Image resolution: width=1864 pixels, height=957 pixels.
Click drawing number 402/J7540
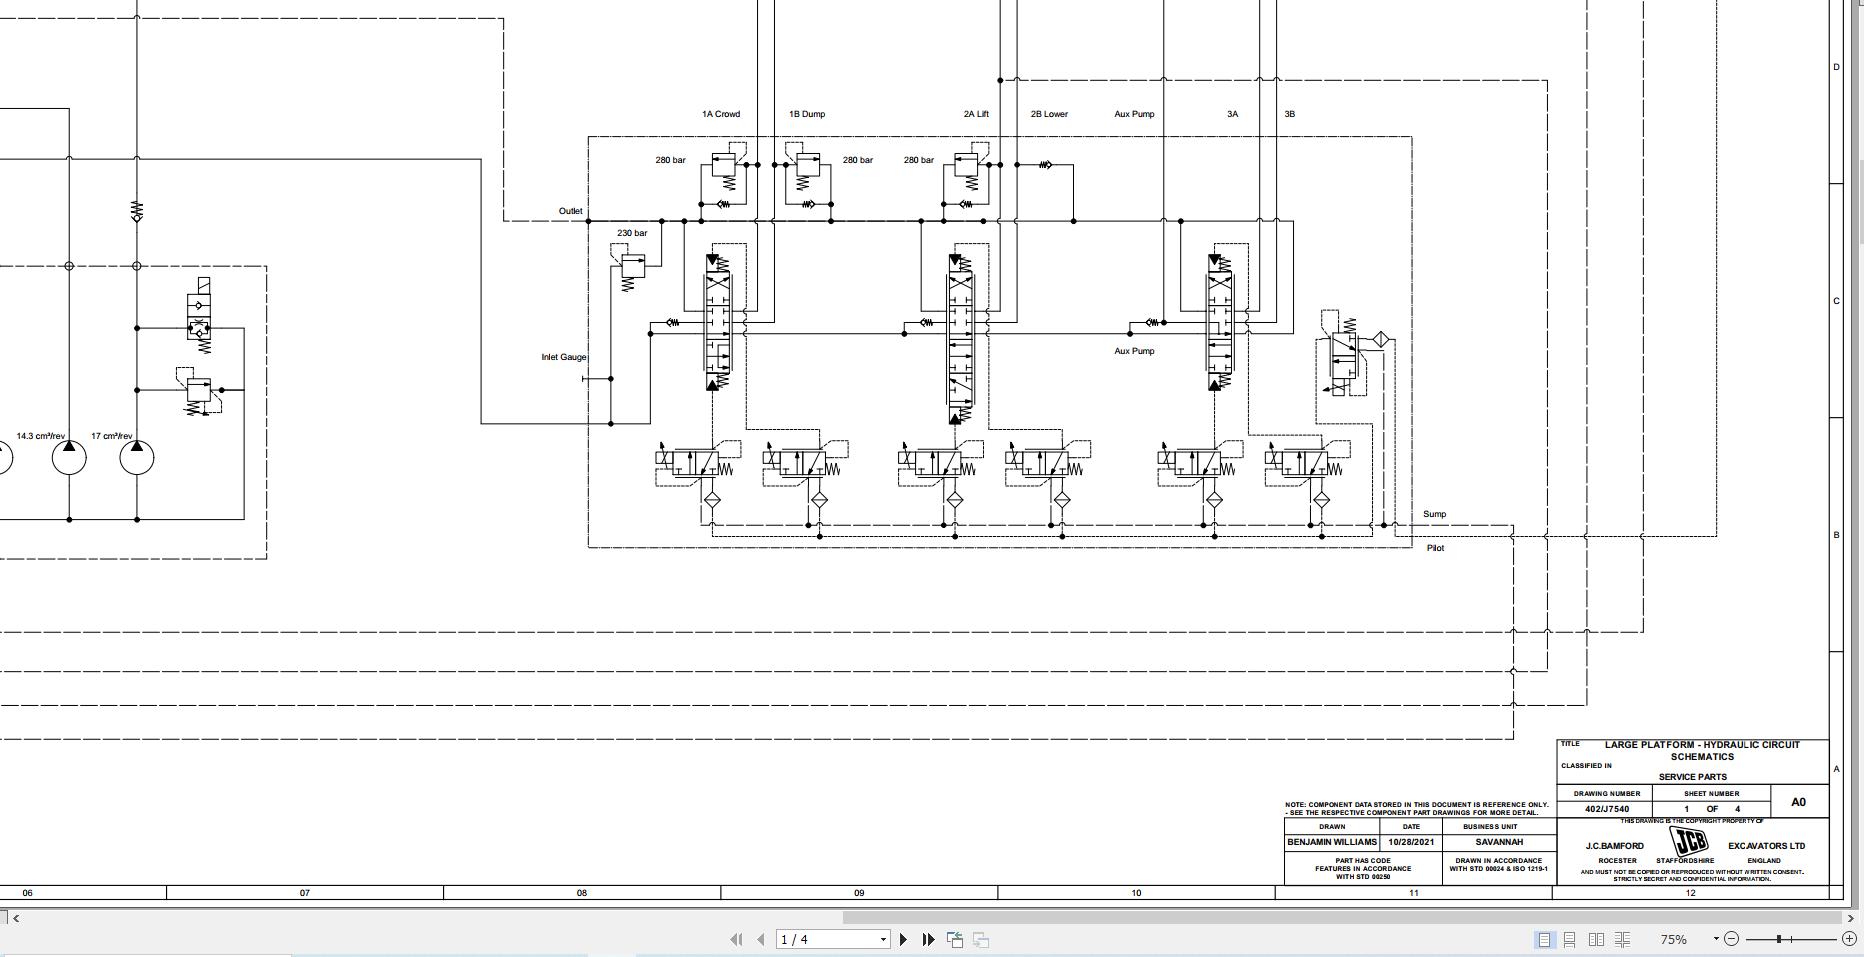[1607, 809]
